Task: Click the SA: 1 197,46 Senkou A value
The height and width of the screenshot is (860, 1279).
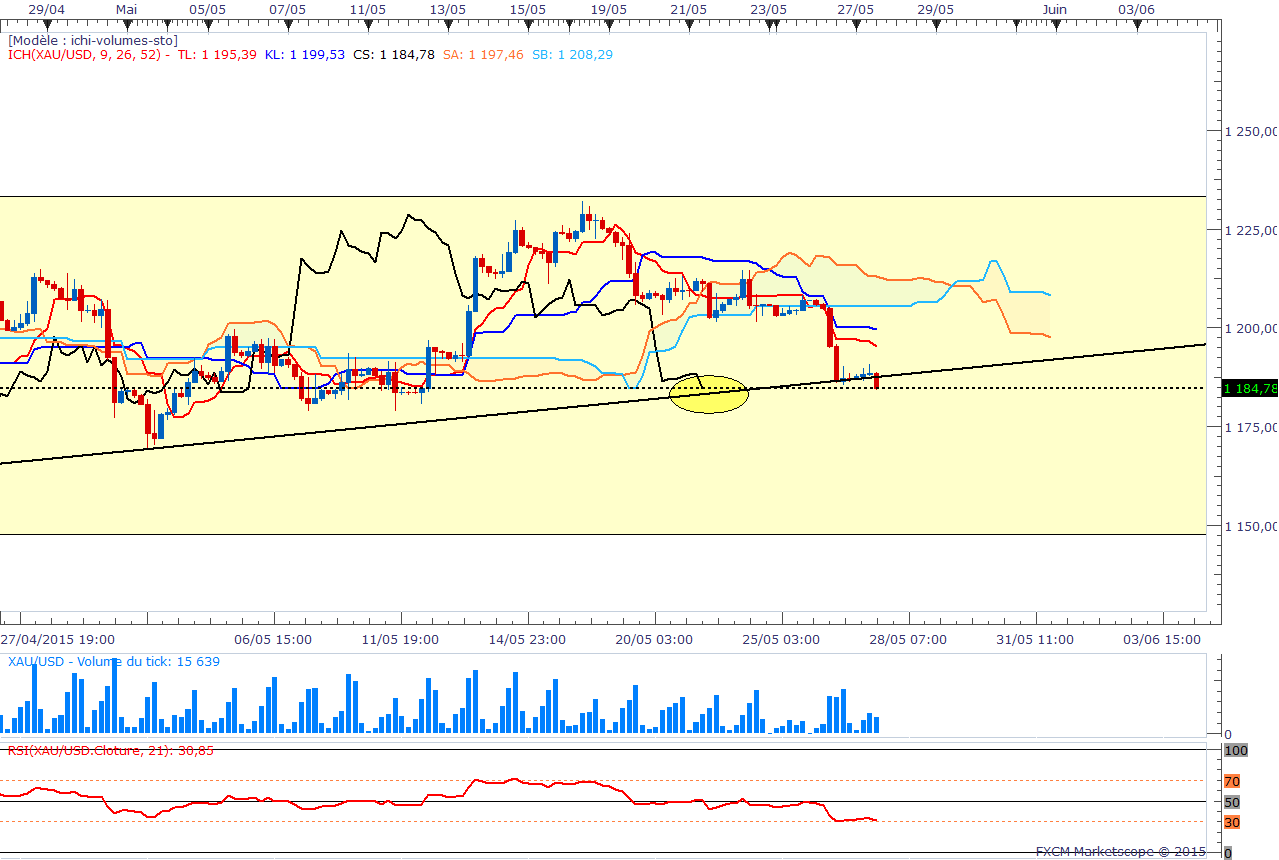Action: tap(483, 55)
